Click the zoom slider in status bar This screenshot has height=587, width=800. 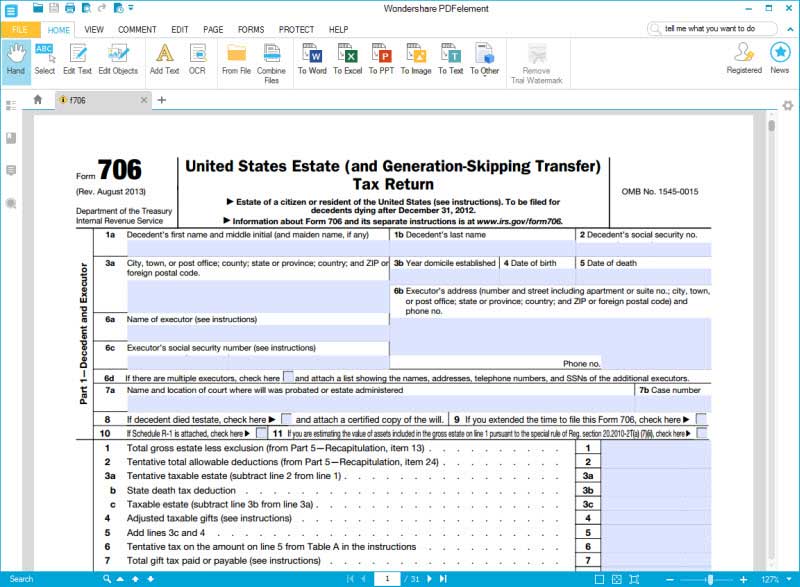coord(710,579)
